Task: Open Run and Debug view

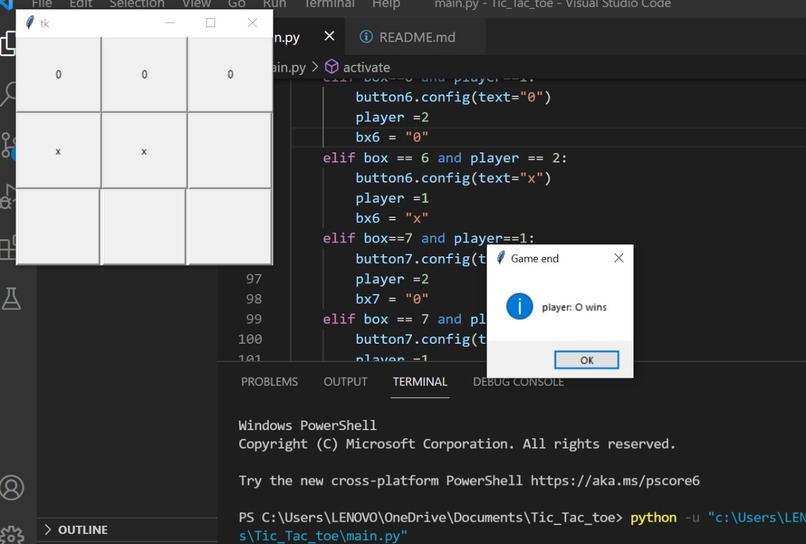Action: [x=8, y=196]
